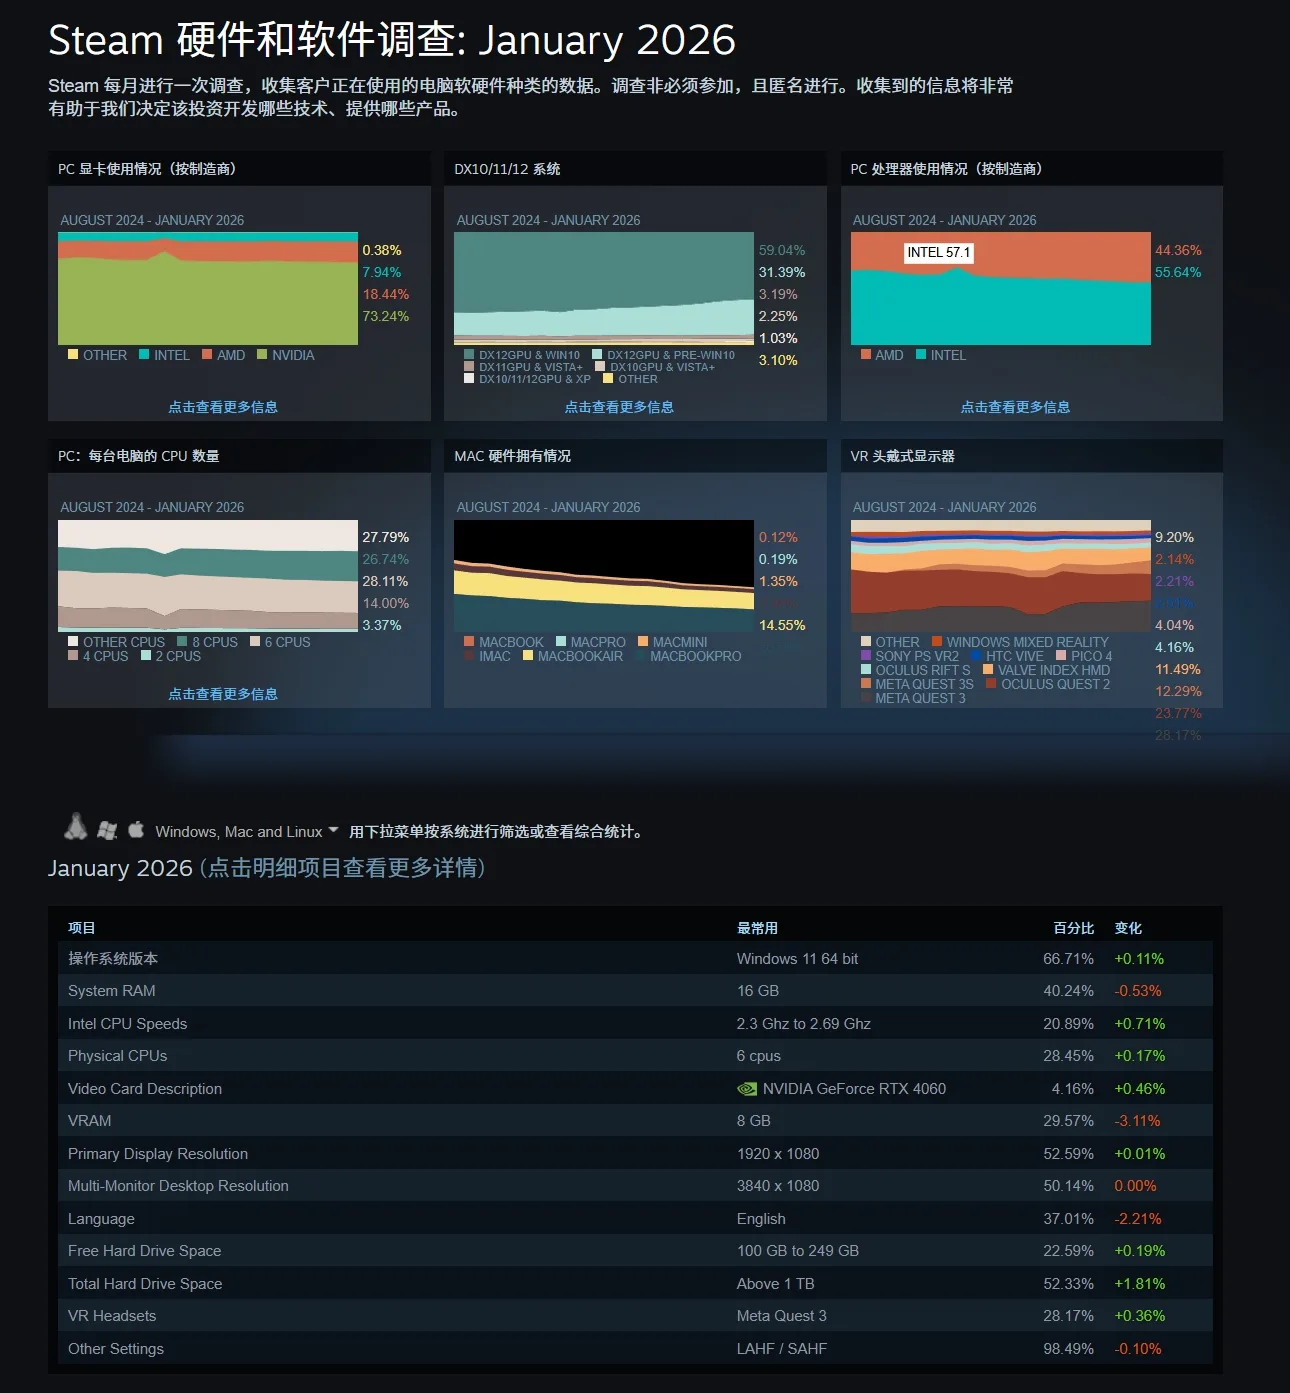The width and height of the screenshot is (1290, 1393).
Task: Select the Apple logo filter icon
Action: pyautogui.click(x=135, y=829)
